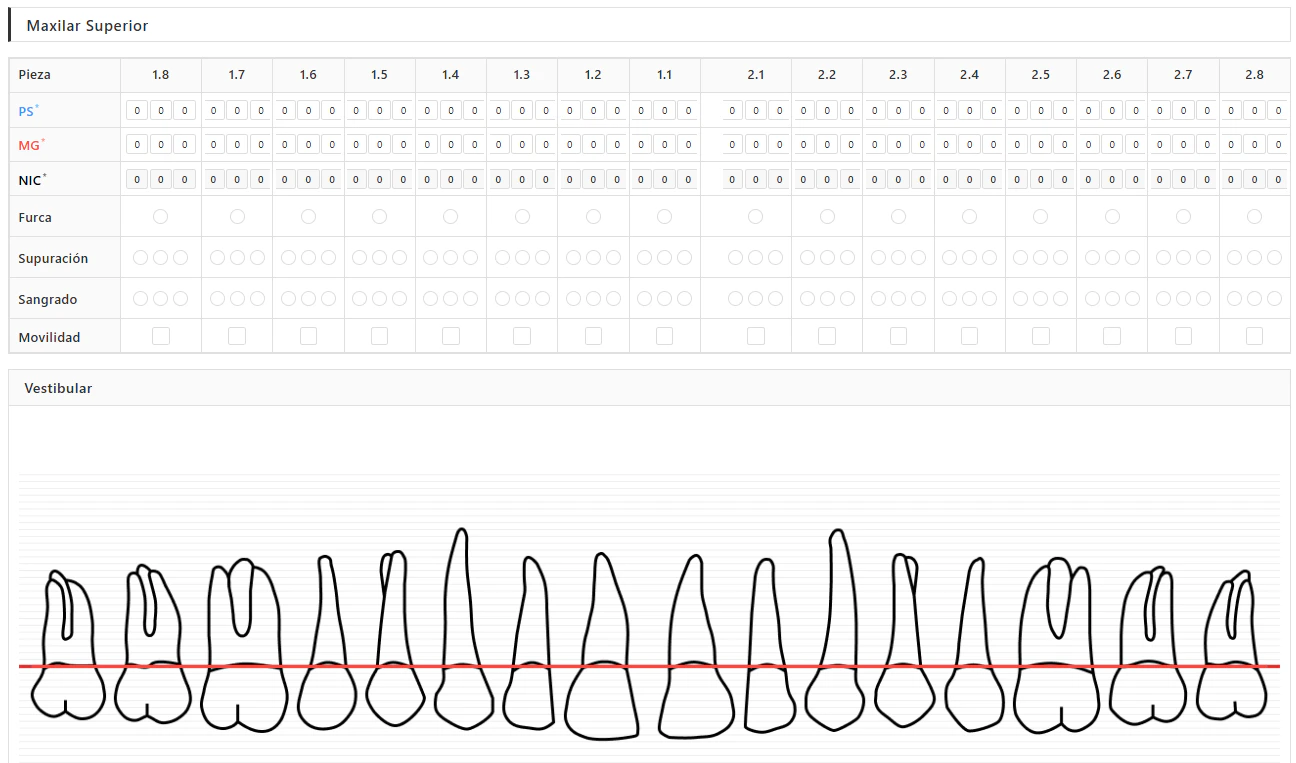Image resolution: width=1296 pixels, height=763 pixels.
Task: Toggle last Sangrado circle for tooth 1.1
Action: [x=684, y=298]
